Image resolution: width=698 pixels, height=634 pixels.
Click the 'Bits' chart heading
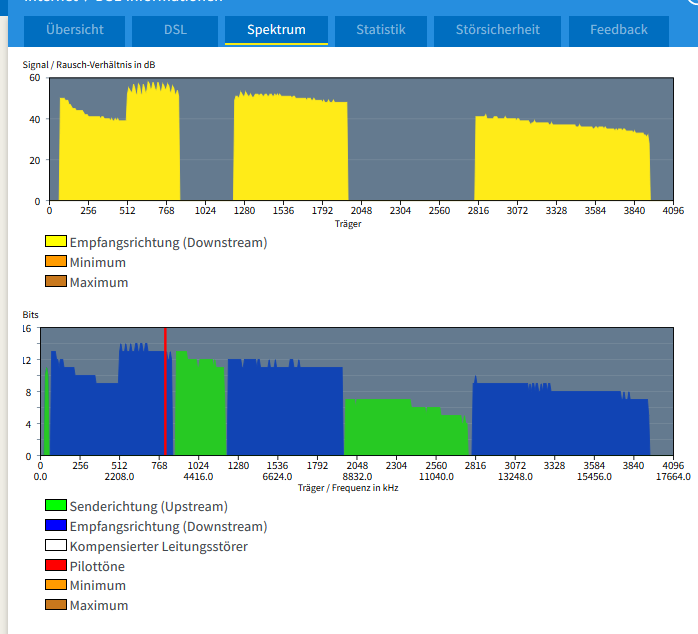pos(31,315)
